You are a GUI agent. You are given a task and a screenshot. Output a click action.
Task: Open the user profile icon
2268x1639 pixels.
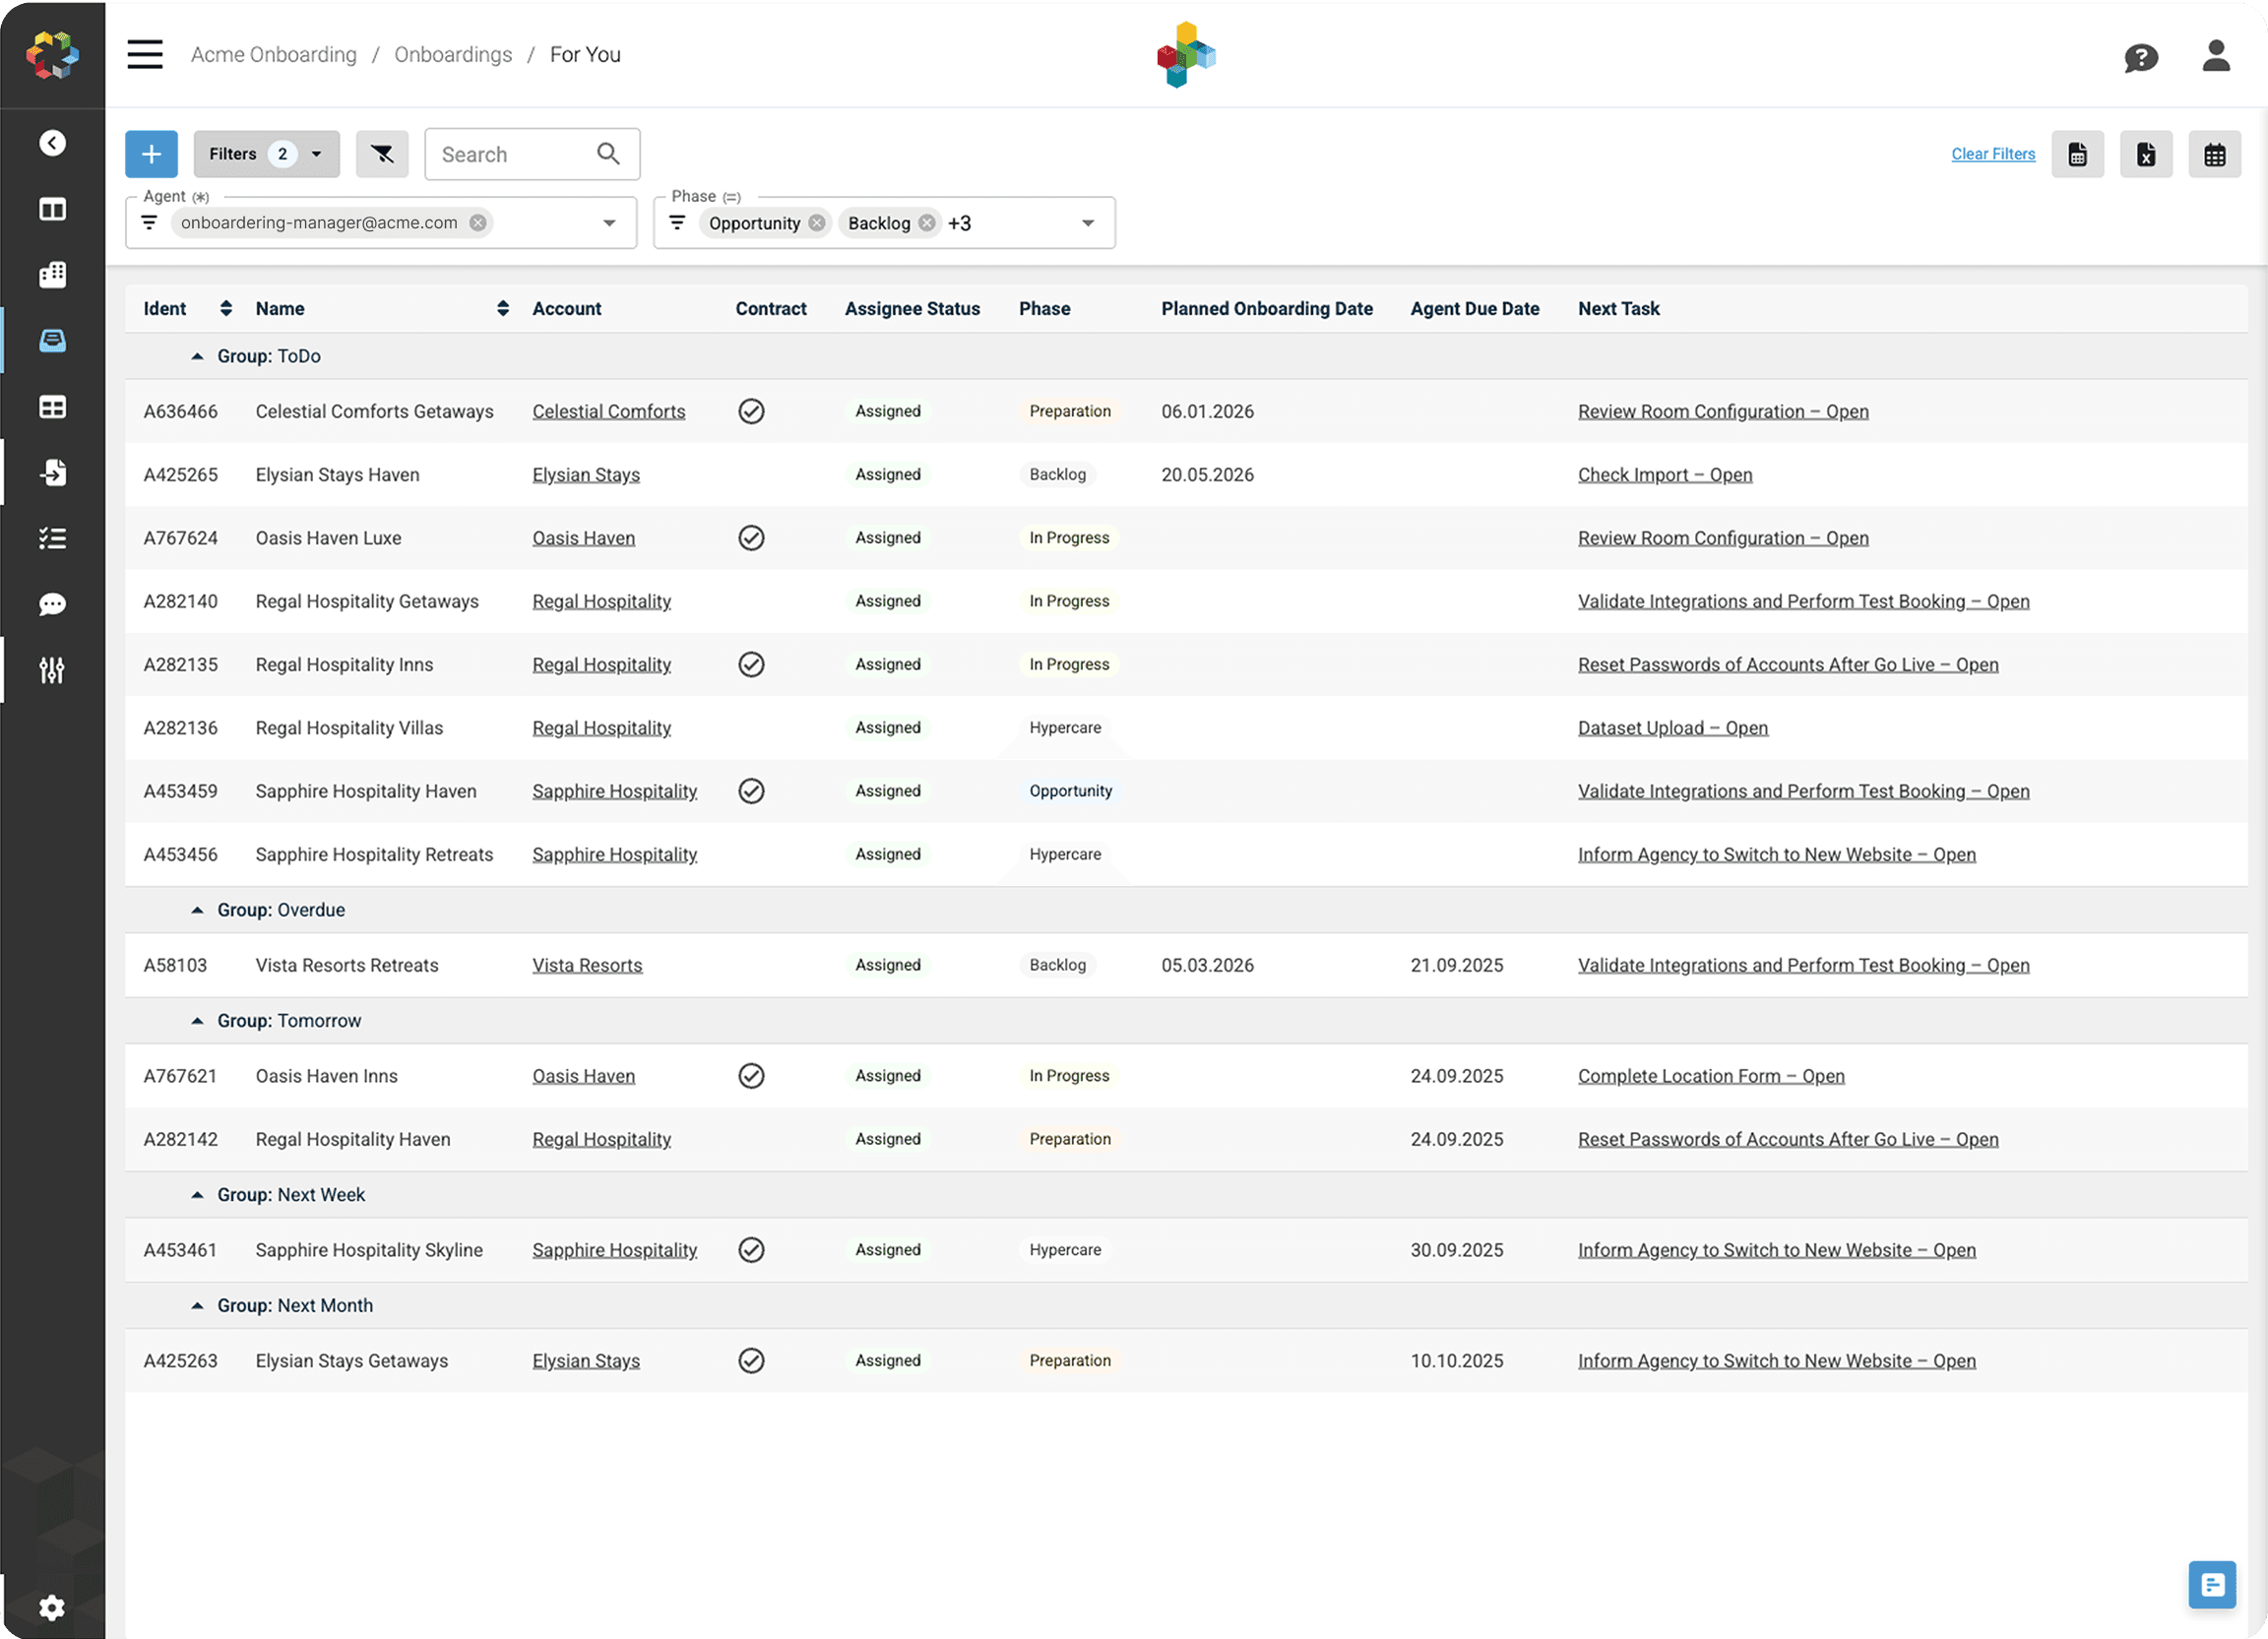tap(2215, 56)
